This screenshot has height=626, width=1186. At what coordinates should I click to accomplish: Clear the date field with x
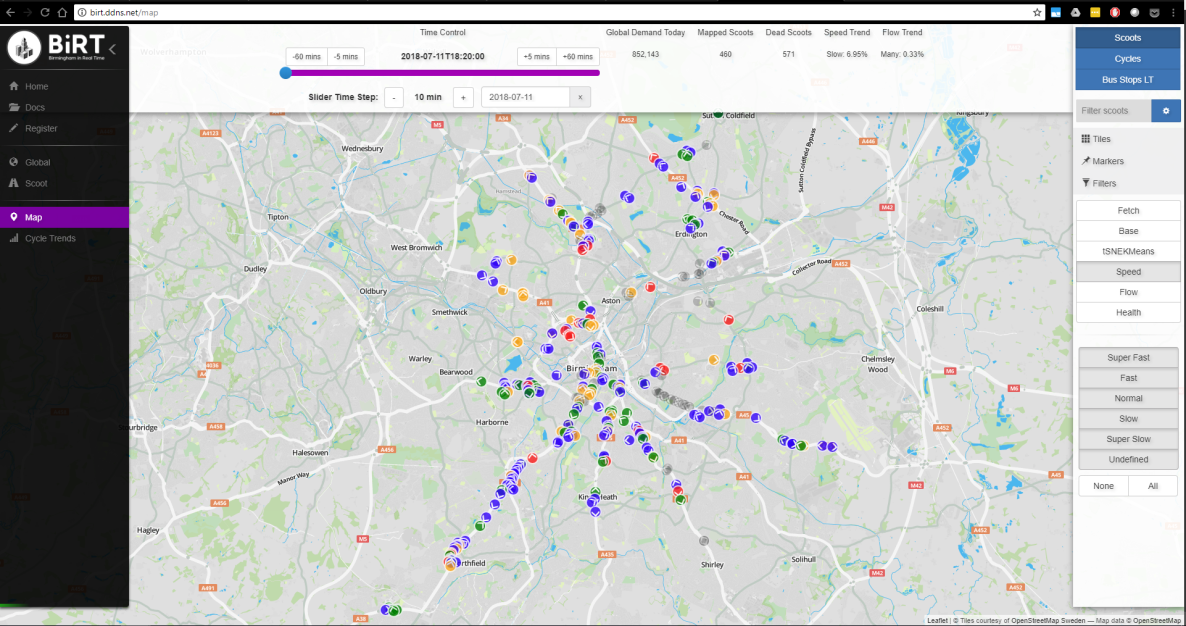coord(580,98)
